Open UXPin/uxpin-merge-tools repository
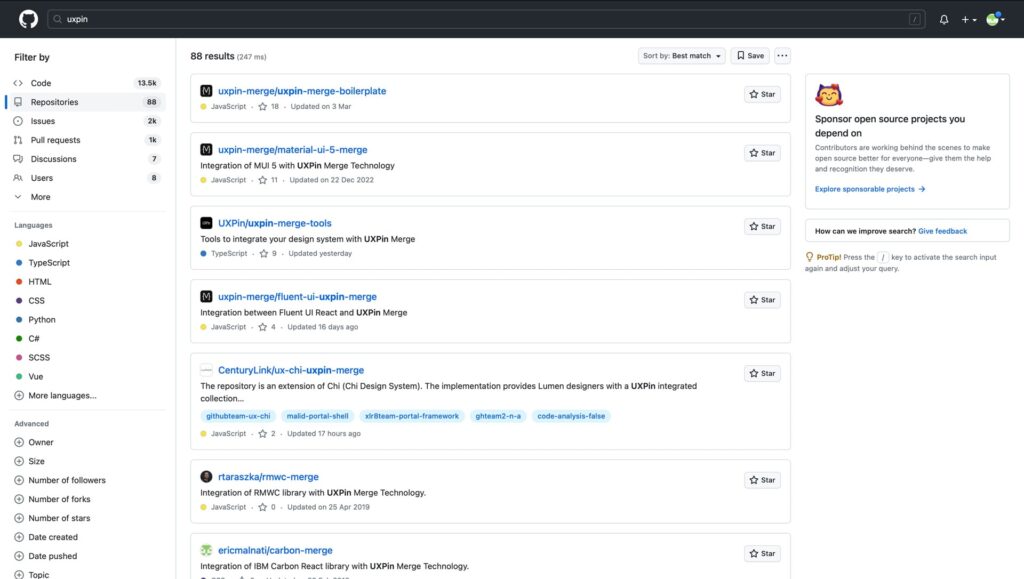Screen dimensions: 1024x579 [x=275, y=223]
